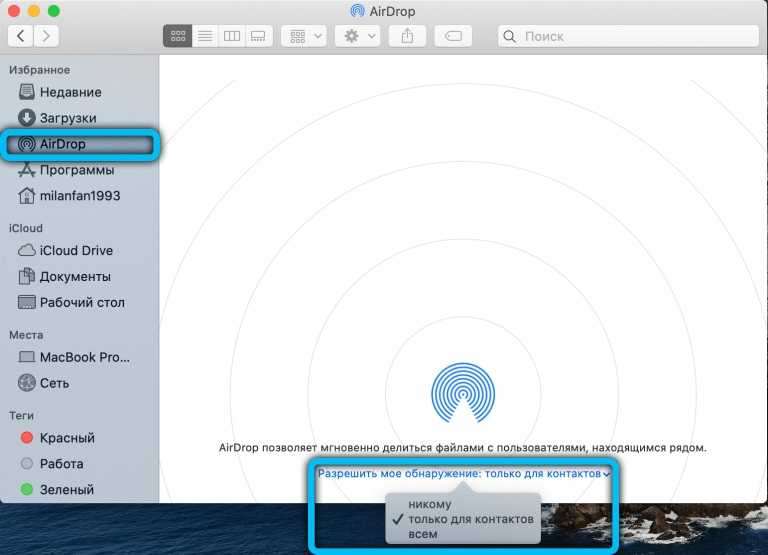Go forward with the right arrow button
Viewport: 768px width, 555px height.
tap(46, 36)
